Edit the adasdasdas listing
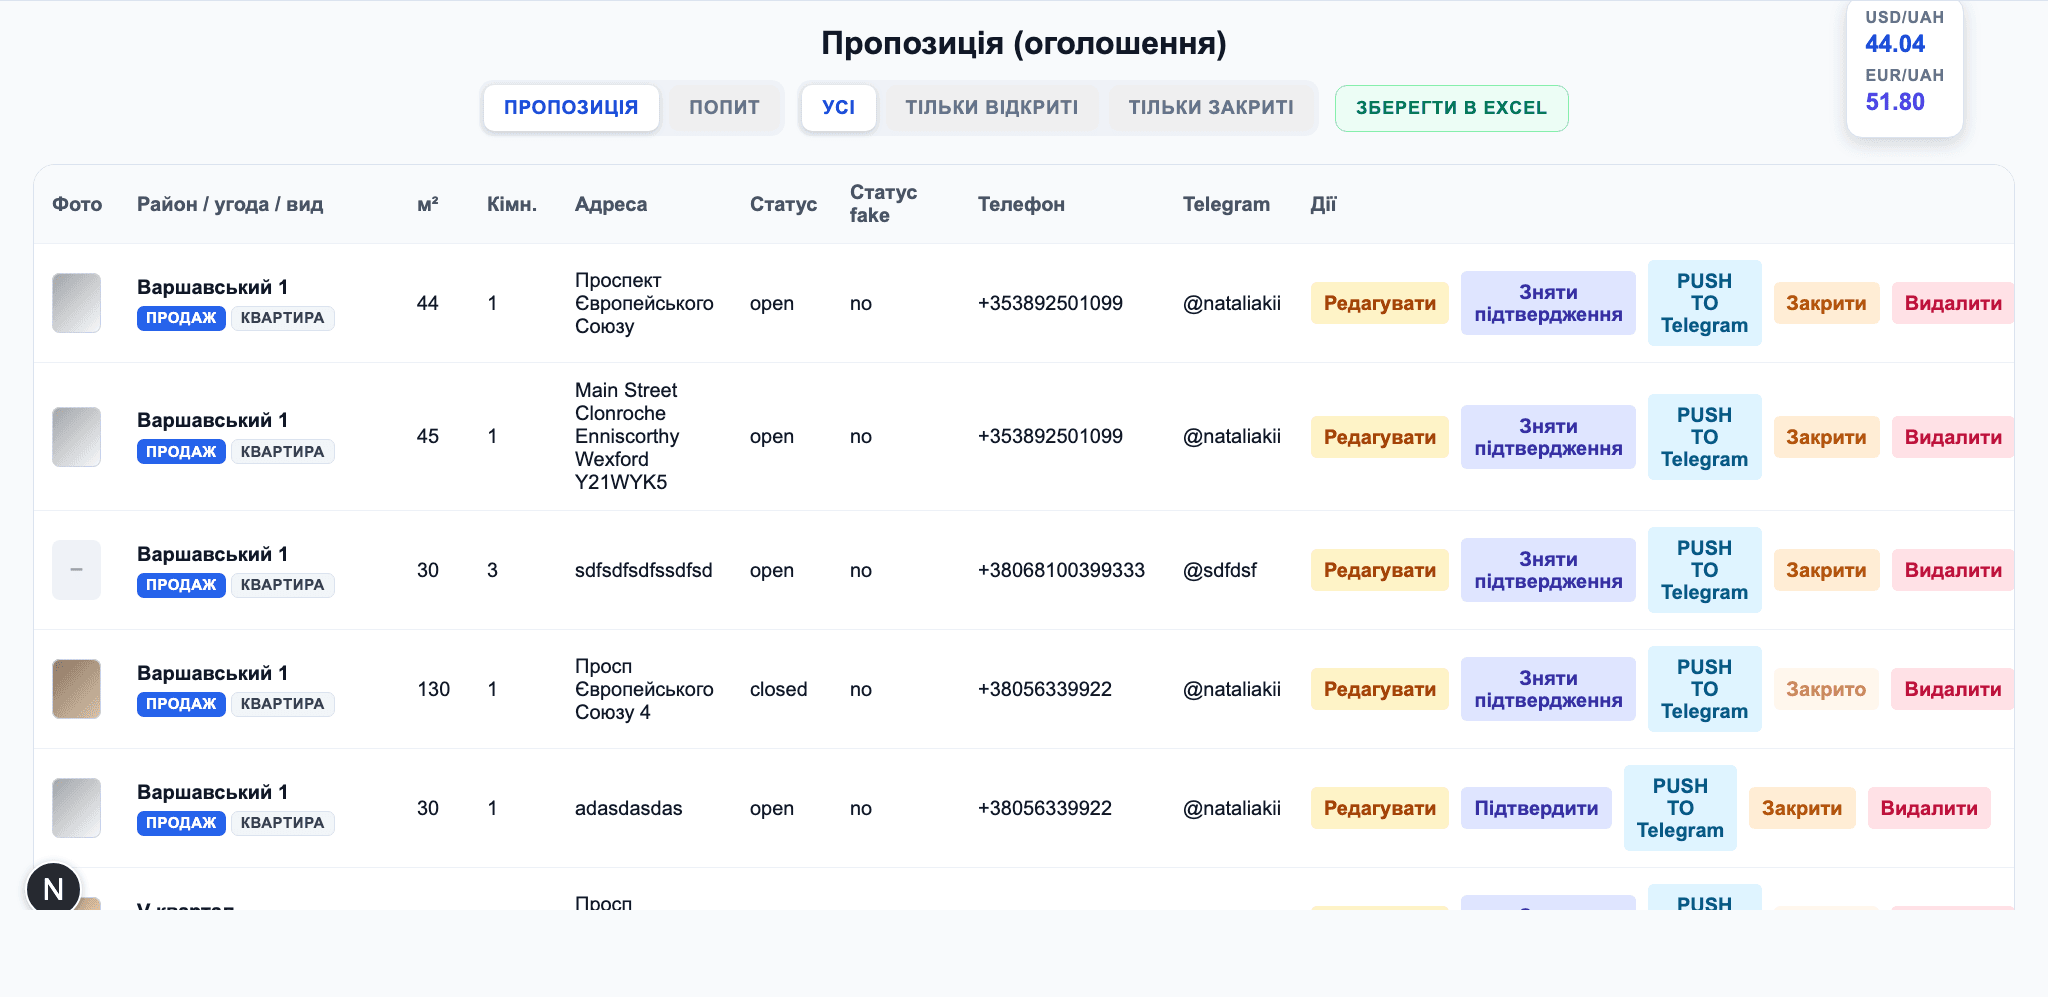 tap(1380, 808)
